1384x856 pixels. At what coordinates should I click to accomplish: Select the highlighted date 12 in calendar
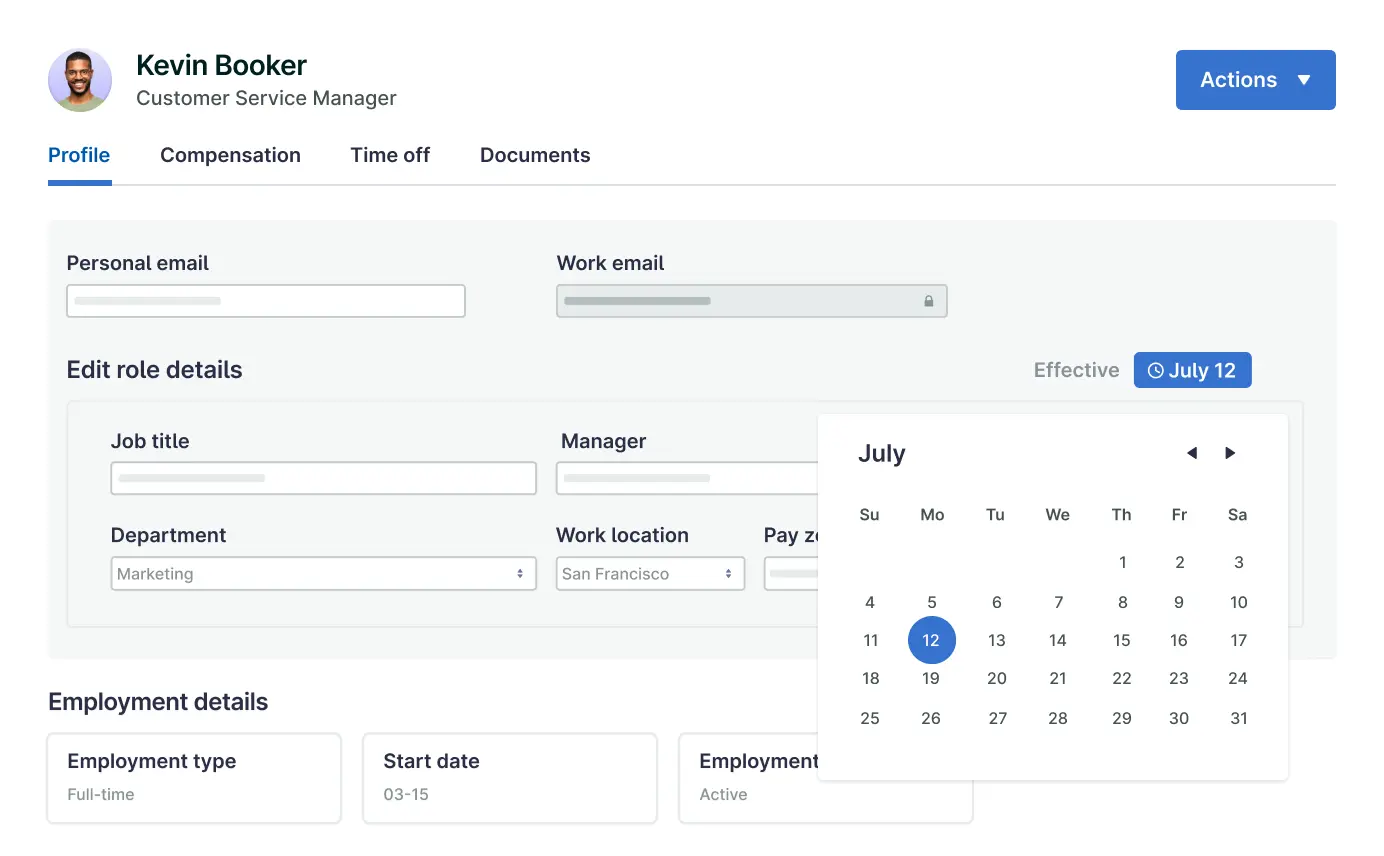pyautogui.click(x=931, y=640)
